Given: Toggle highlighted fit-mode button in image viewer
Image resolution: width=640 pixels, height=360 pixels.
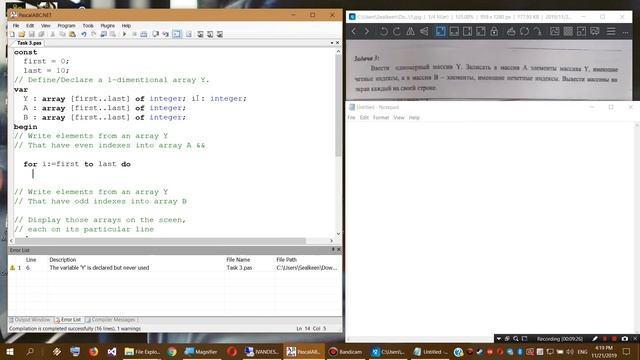Looking at the screenshot, I should (440, 31).
